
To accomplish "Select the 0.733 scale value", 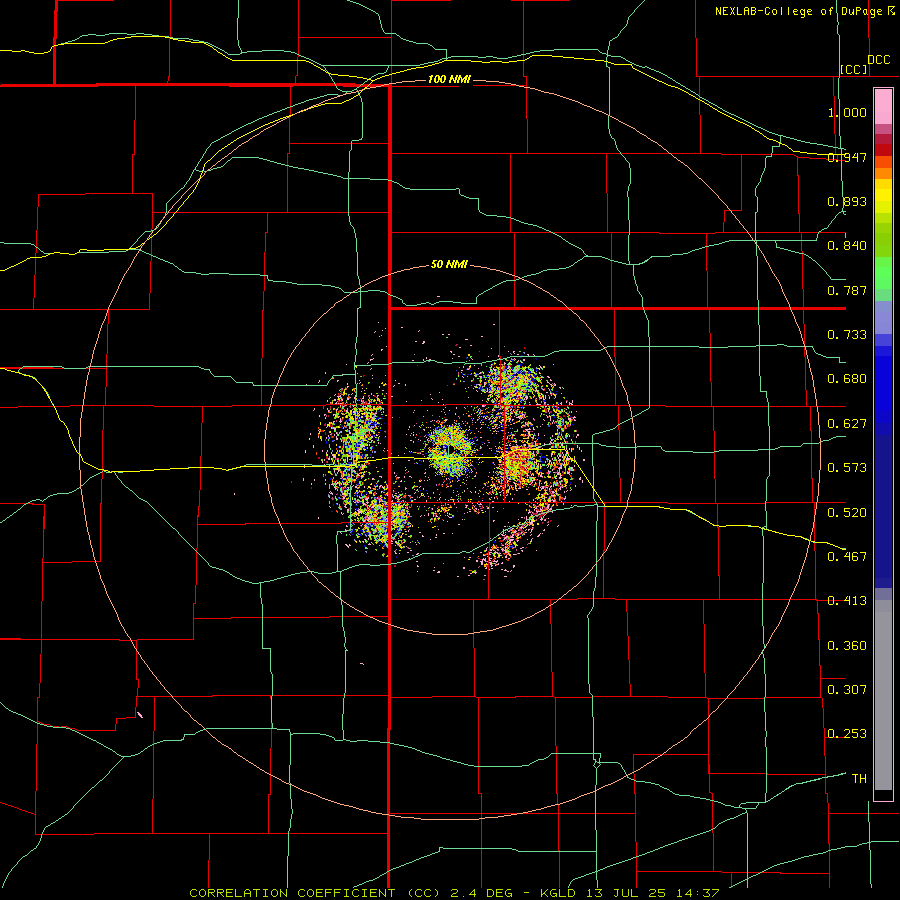I will pos(847,335).
